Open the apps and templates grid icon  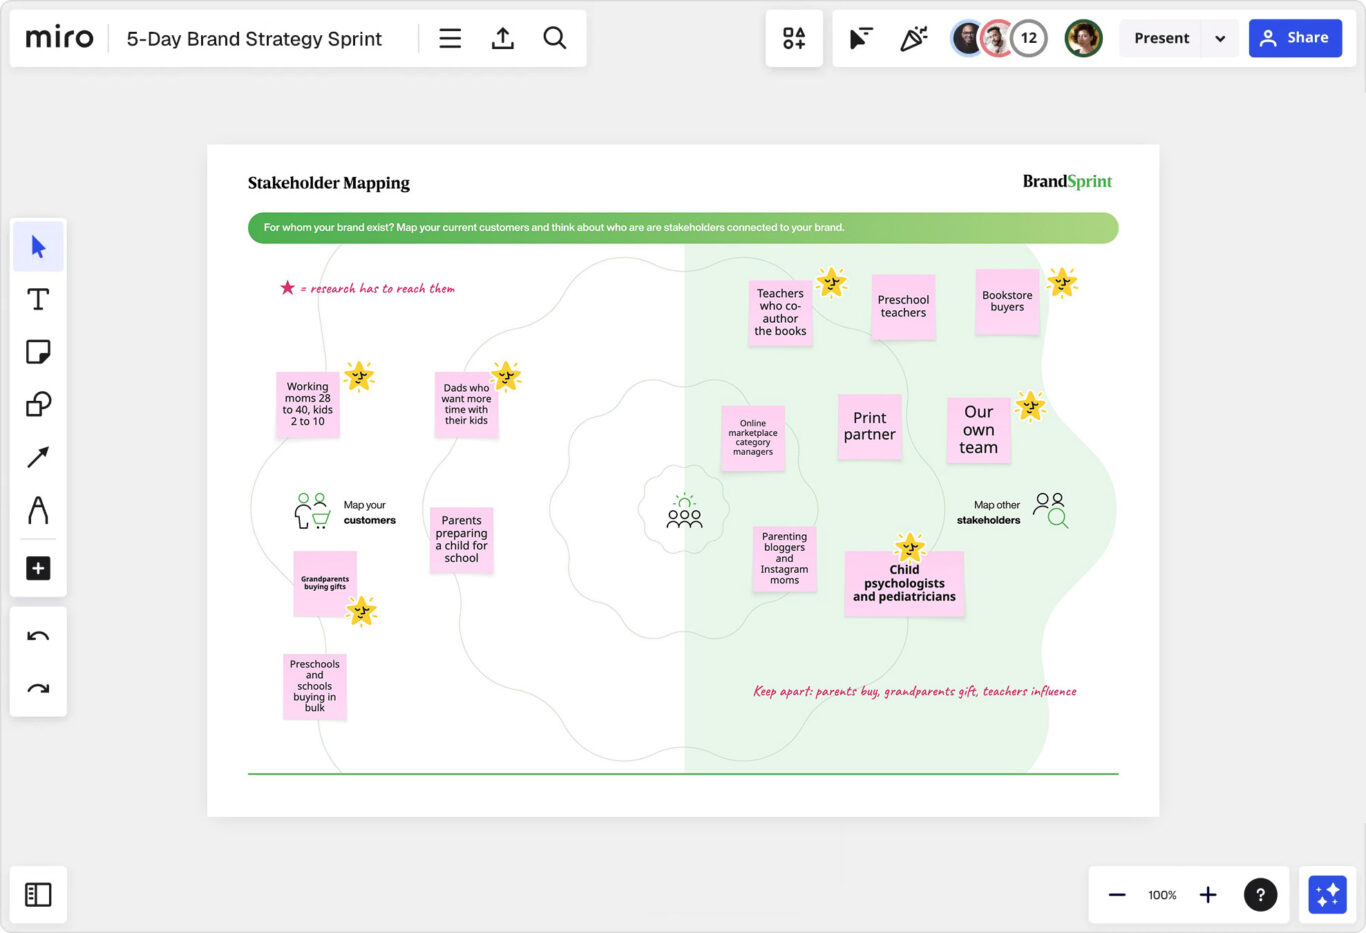coord(794,38)
